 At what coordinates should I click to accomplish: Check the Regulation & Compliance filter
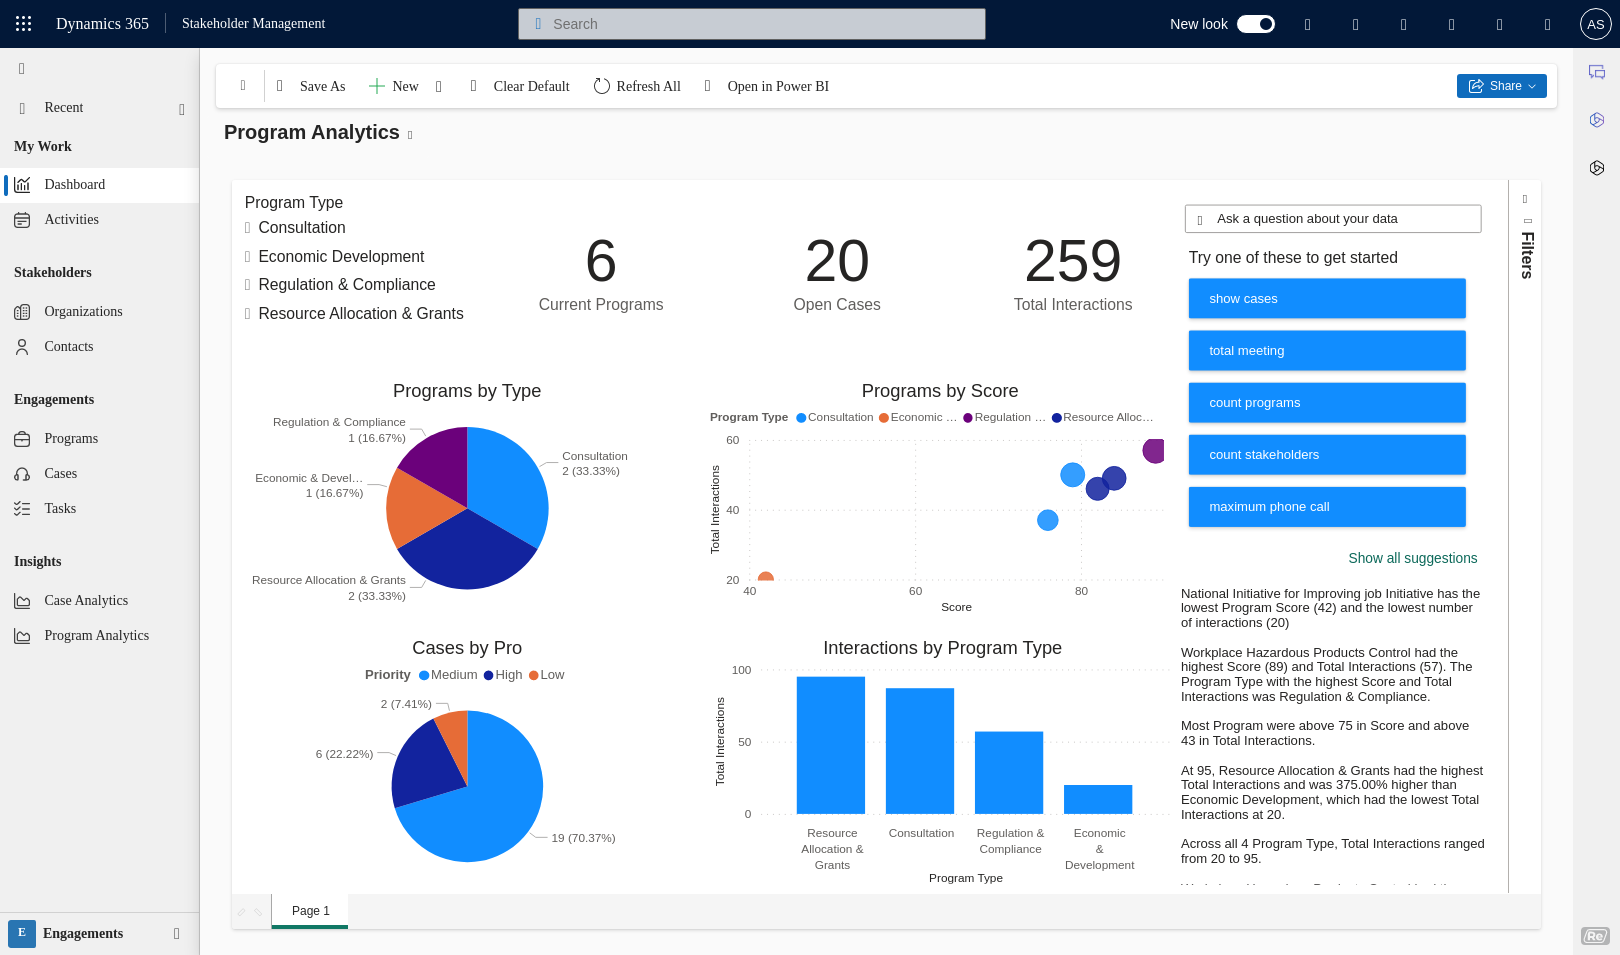(x=248, y=285)
